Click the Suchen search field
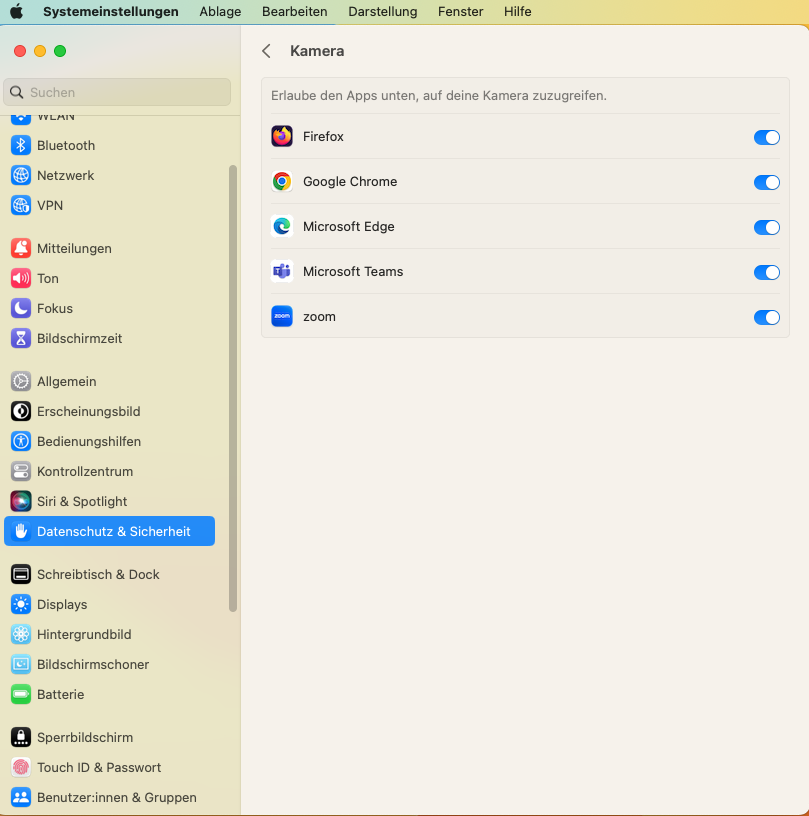The height and width of the screenshot is (816, 809). (118, 92)
